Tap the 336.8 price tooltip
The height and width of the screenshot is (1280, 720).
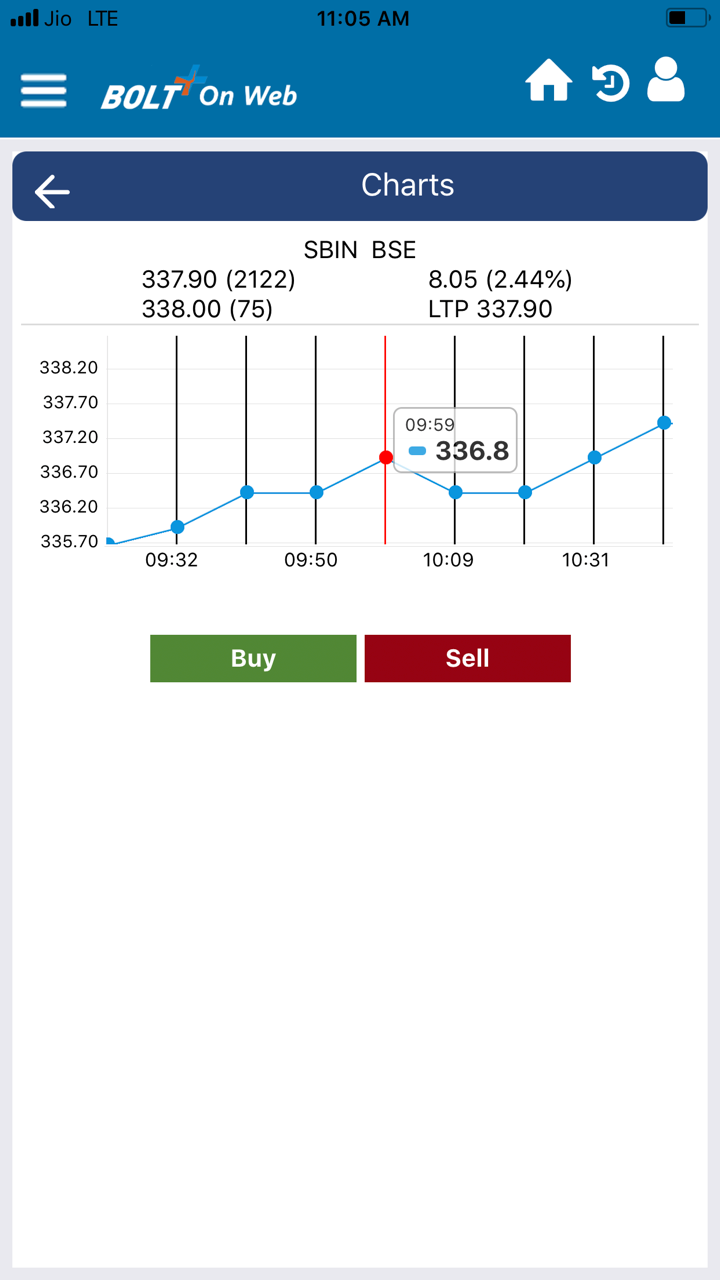[456, 440]
